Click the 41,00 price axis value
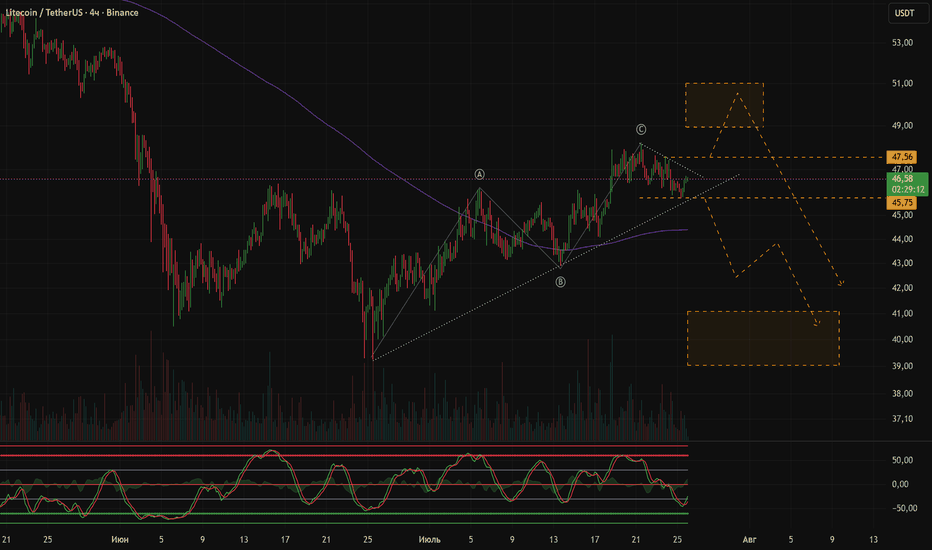 pos(902,313)
